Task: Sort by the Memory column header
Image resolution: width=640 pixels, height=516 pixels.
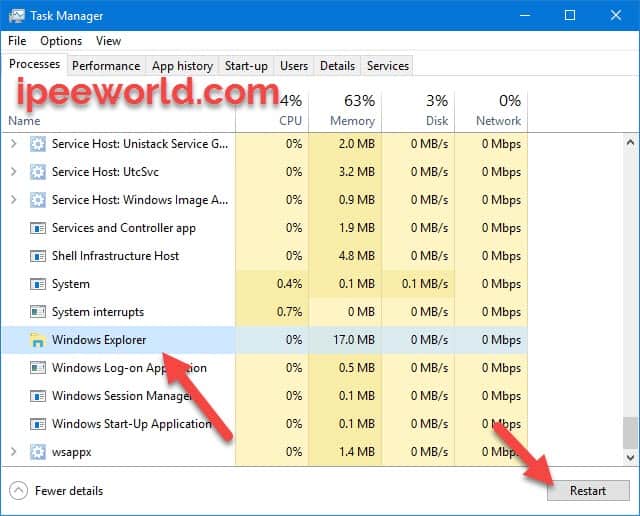Action: pyautogui.click(x=352, y=121)
